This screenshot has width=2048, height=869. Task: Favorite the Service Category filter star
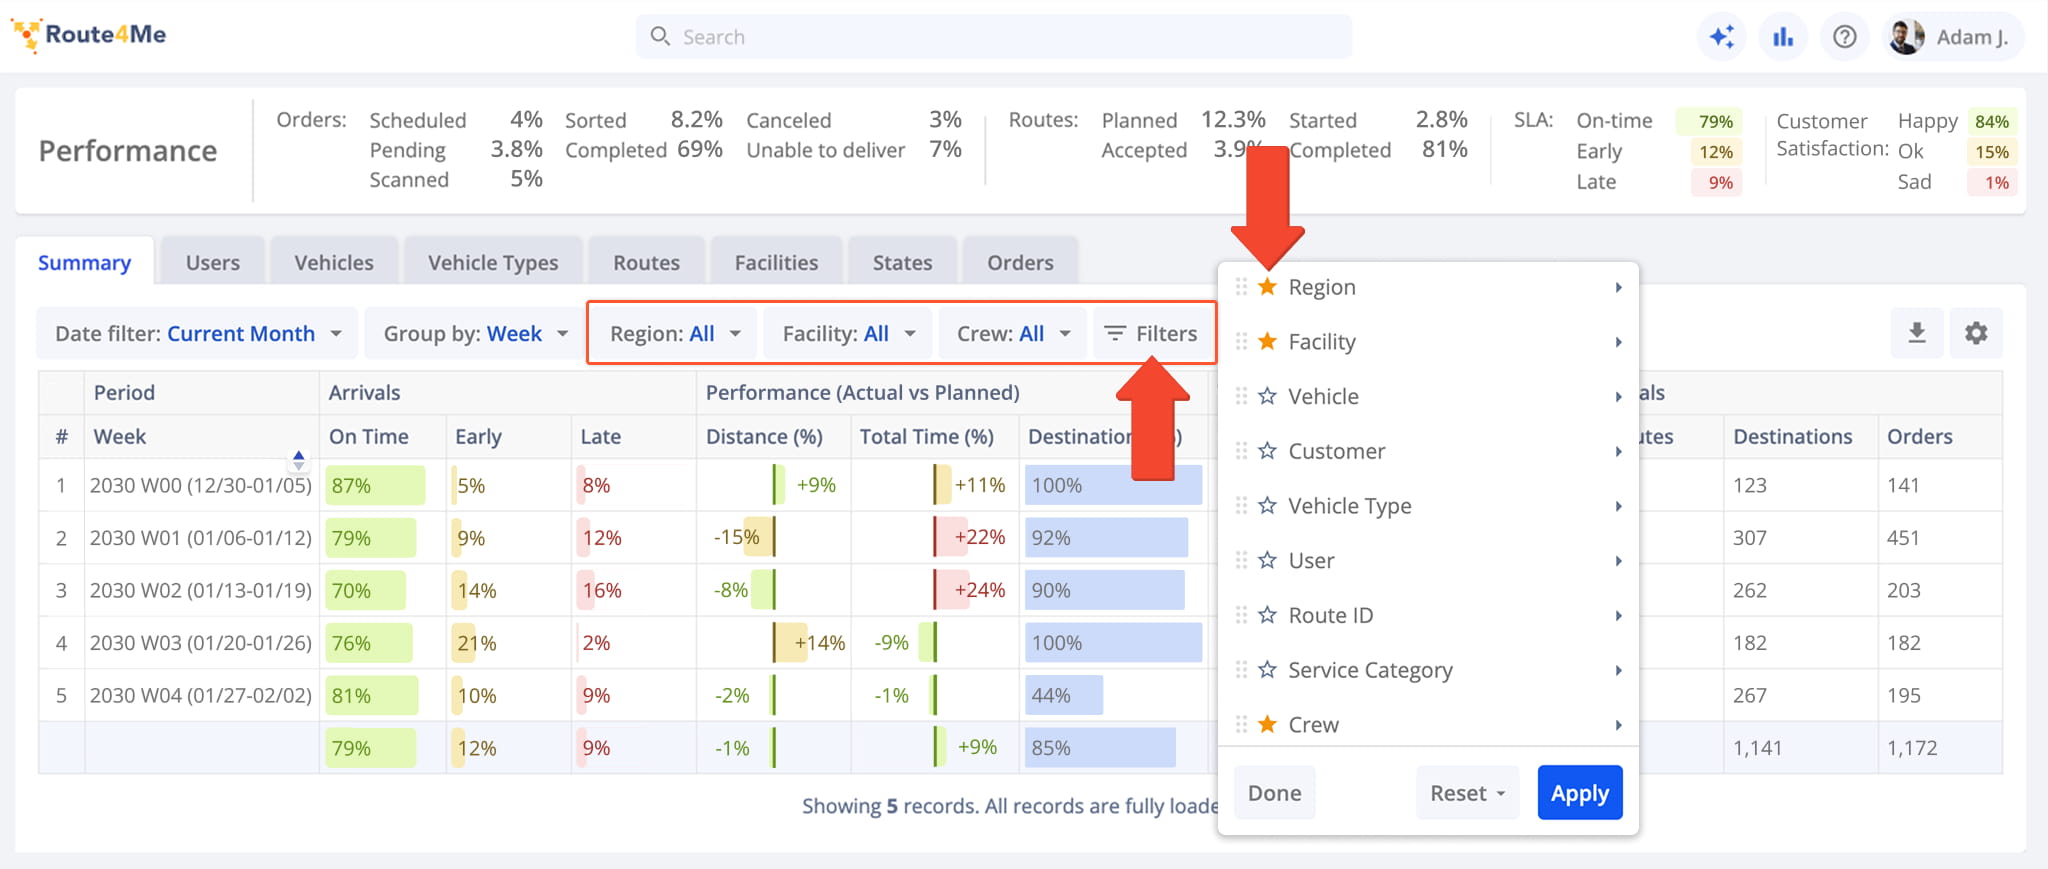[1267, 670]
